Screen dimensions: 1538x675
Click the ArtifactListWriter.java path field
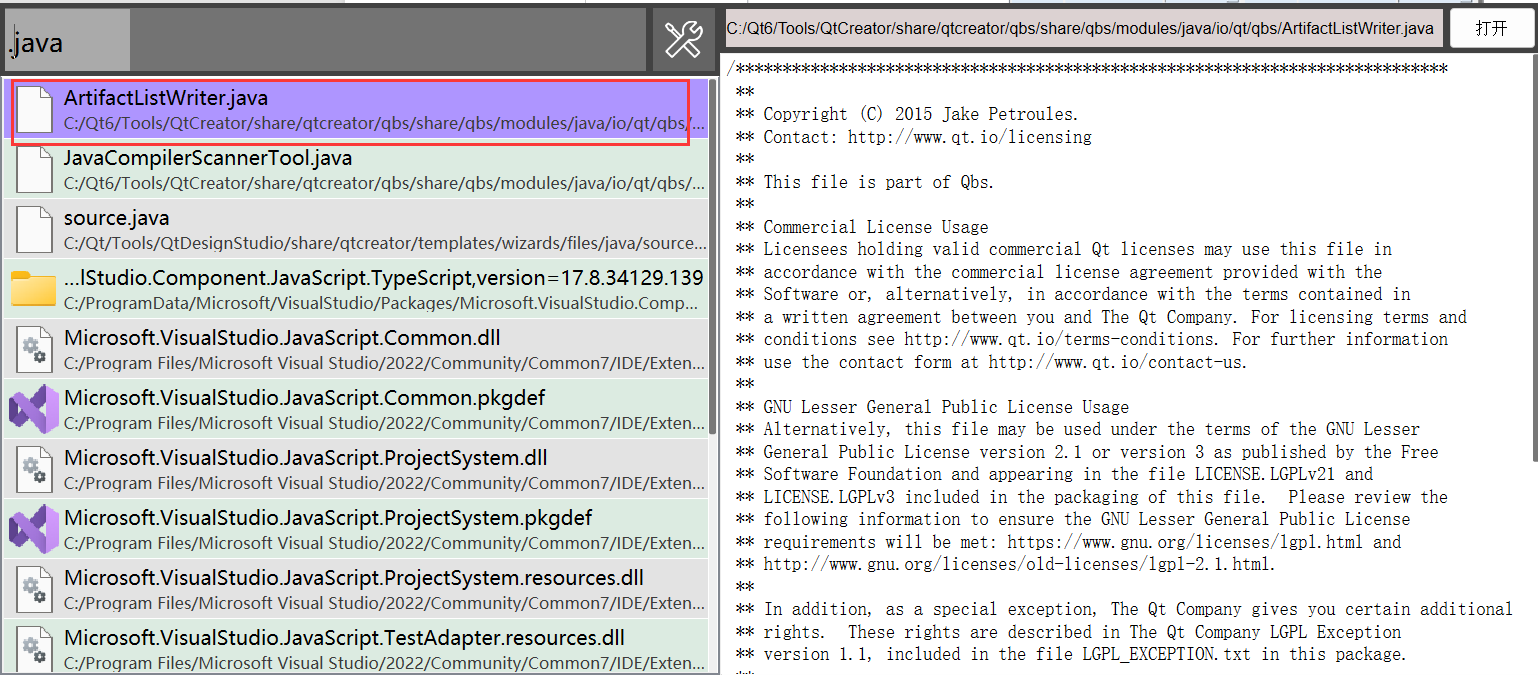pos(1083,28)
